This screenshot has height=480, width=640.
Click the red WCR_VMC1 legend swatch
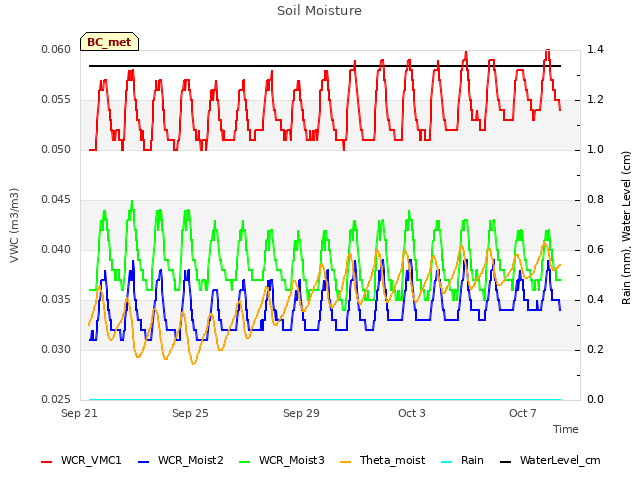(47, 461)
